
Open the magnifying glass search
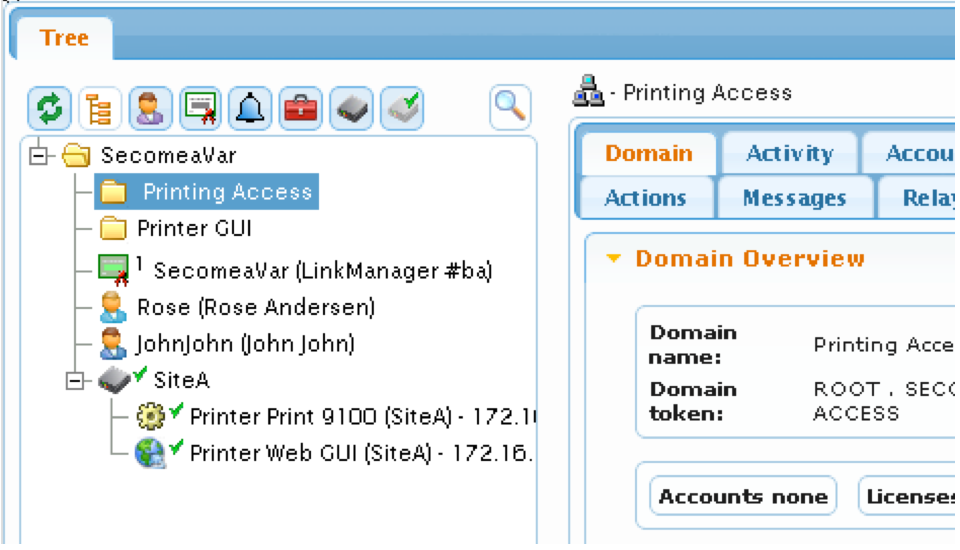pyautogui.click(x=510, y=107)
